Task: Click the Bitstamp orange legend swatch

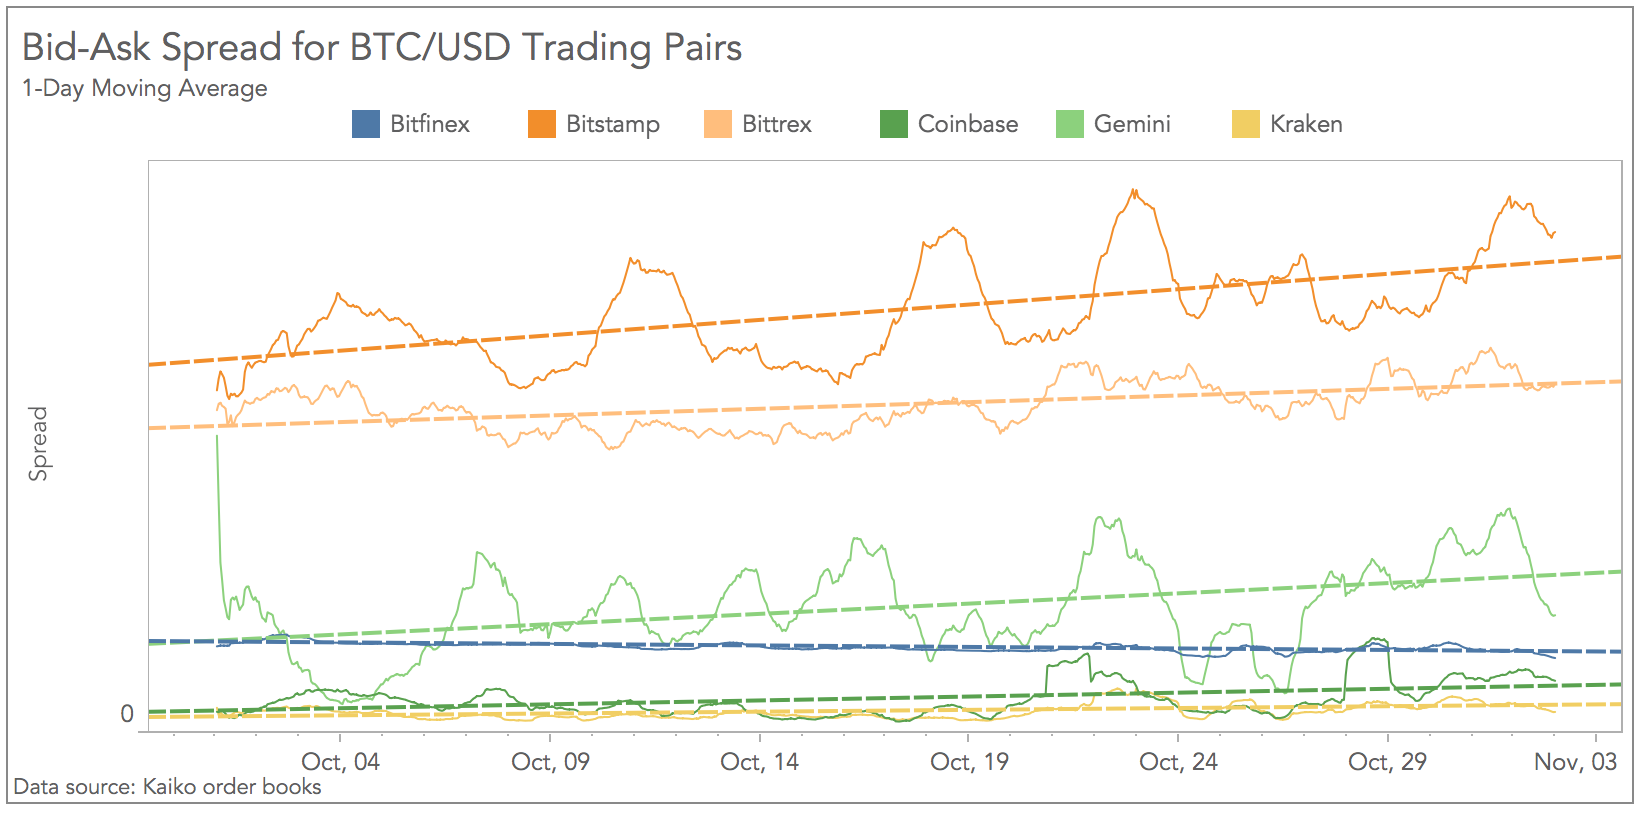Action: (x=542, y=124)
